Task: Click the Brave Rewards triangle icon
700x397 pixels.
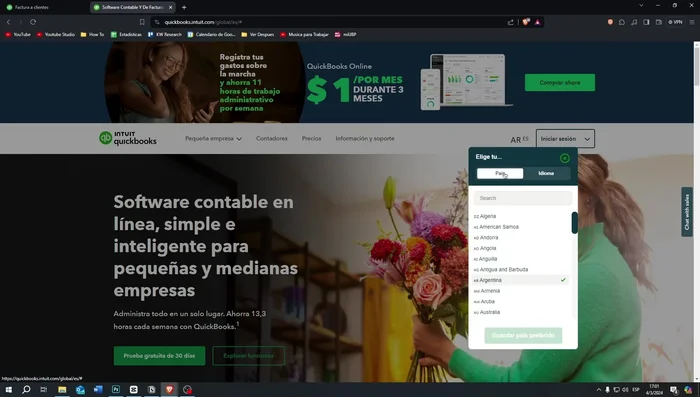Action: (538, 22)
